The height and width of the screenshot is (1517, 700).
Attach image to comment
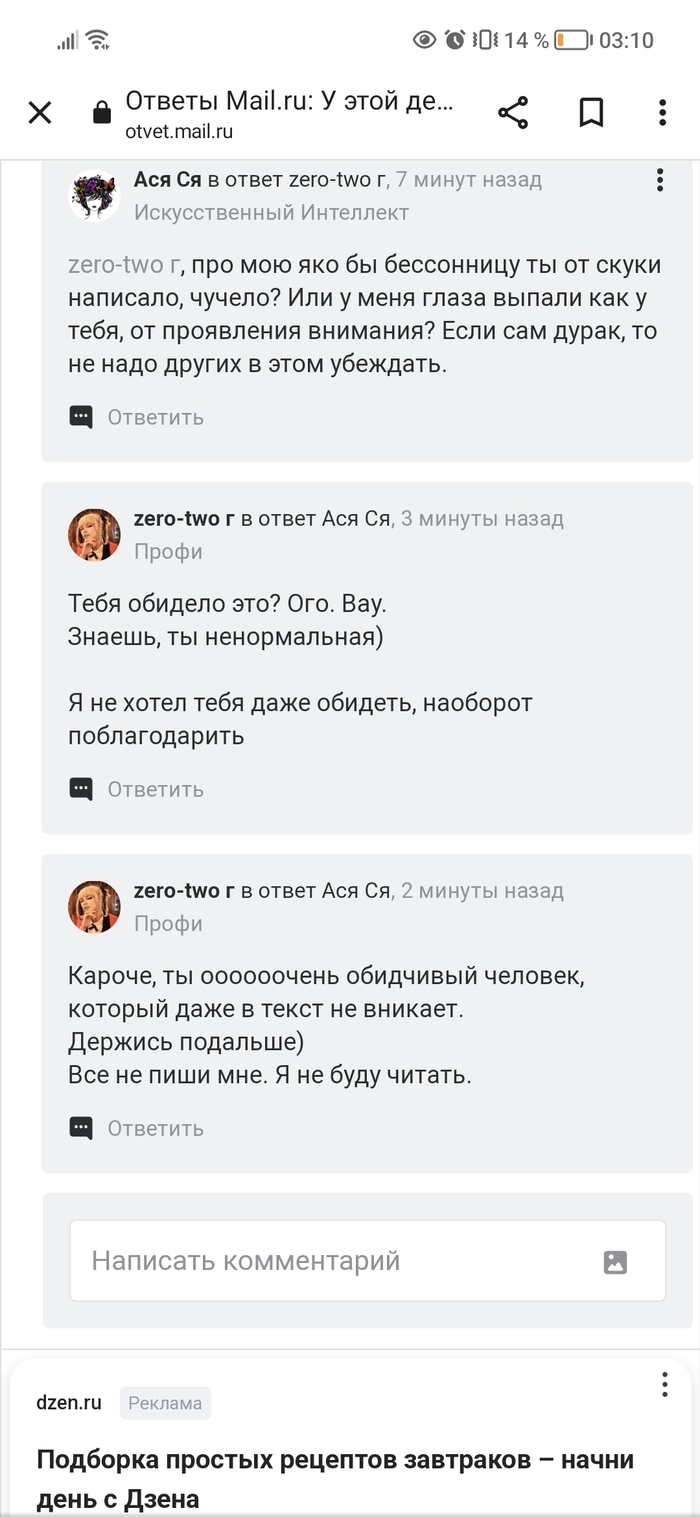point(615,1261)
